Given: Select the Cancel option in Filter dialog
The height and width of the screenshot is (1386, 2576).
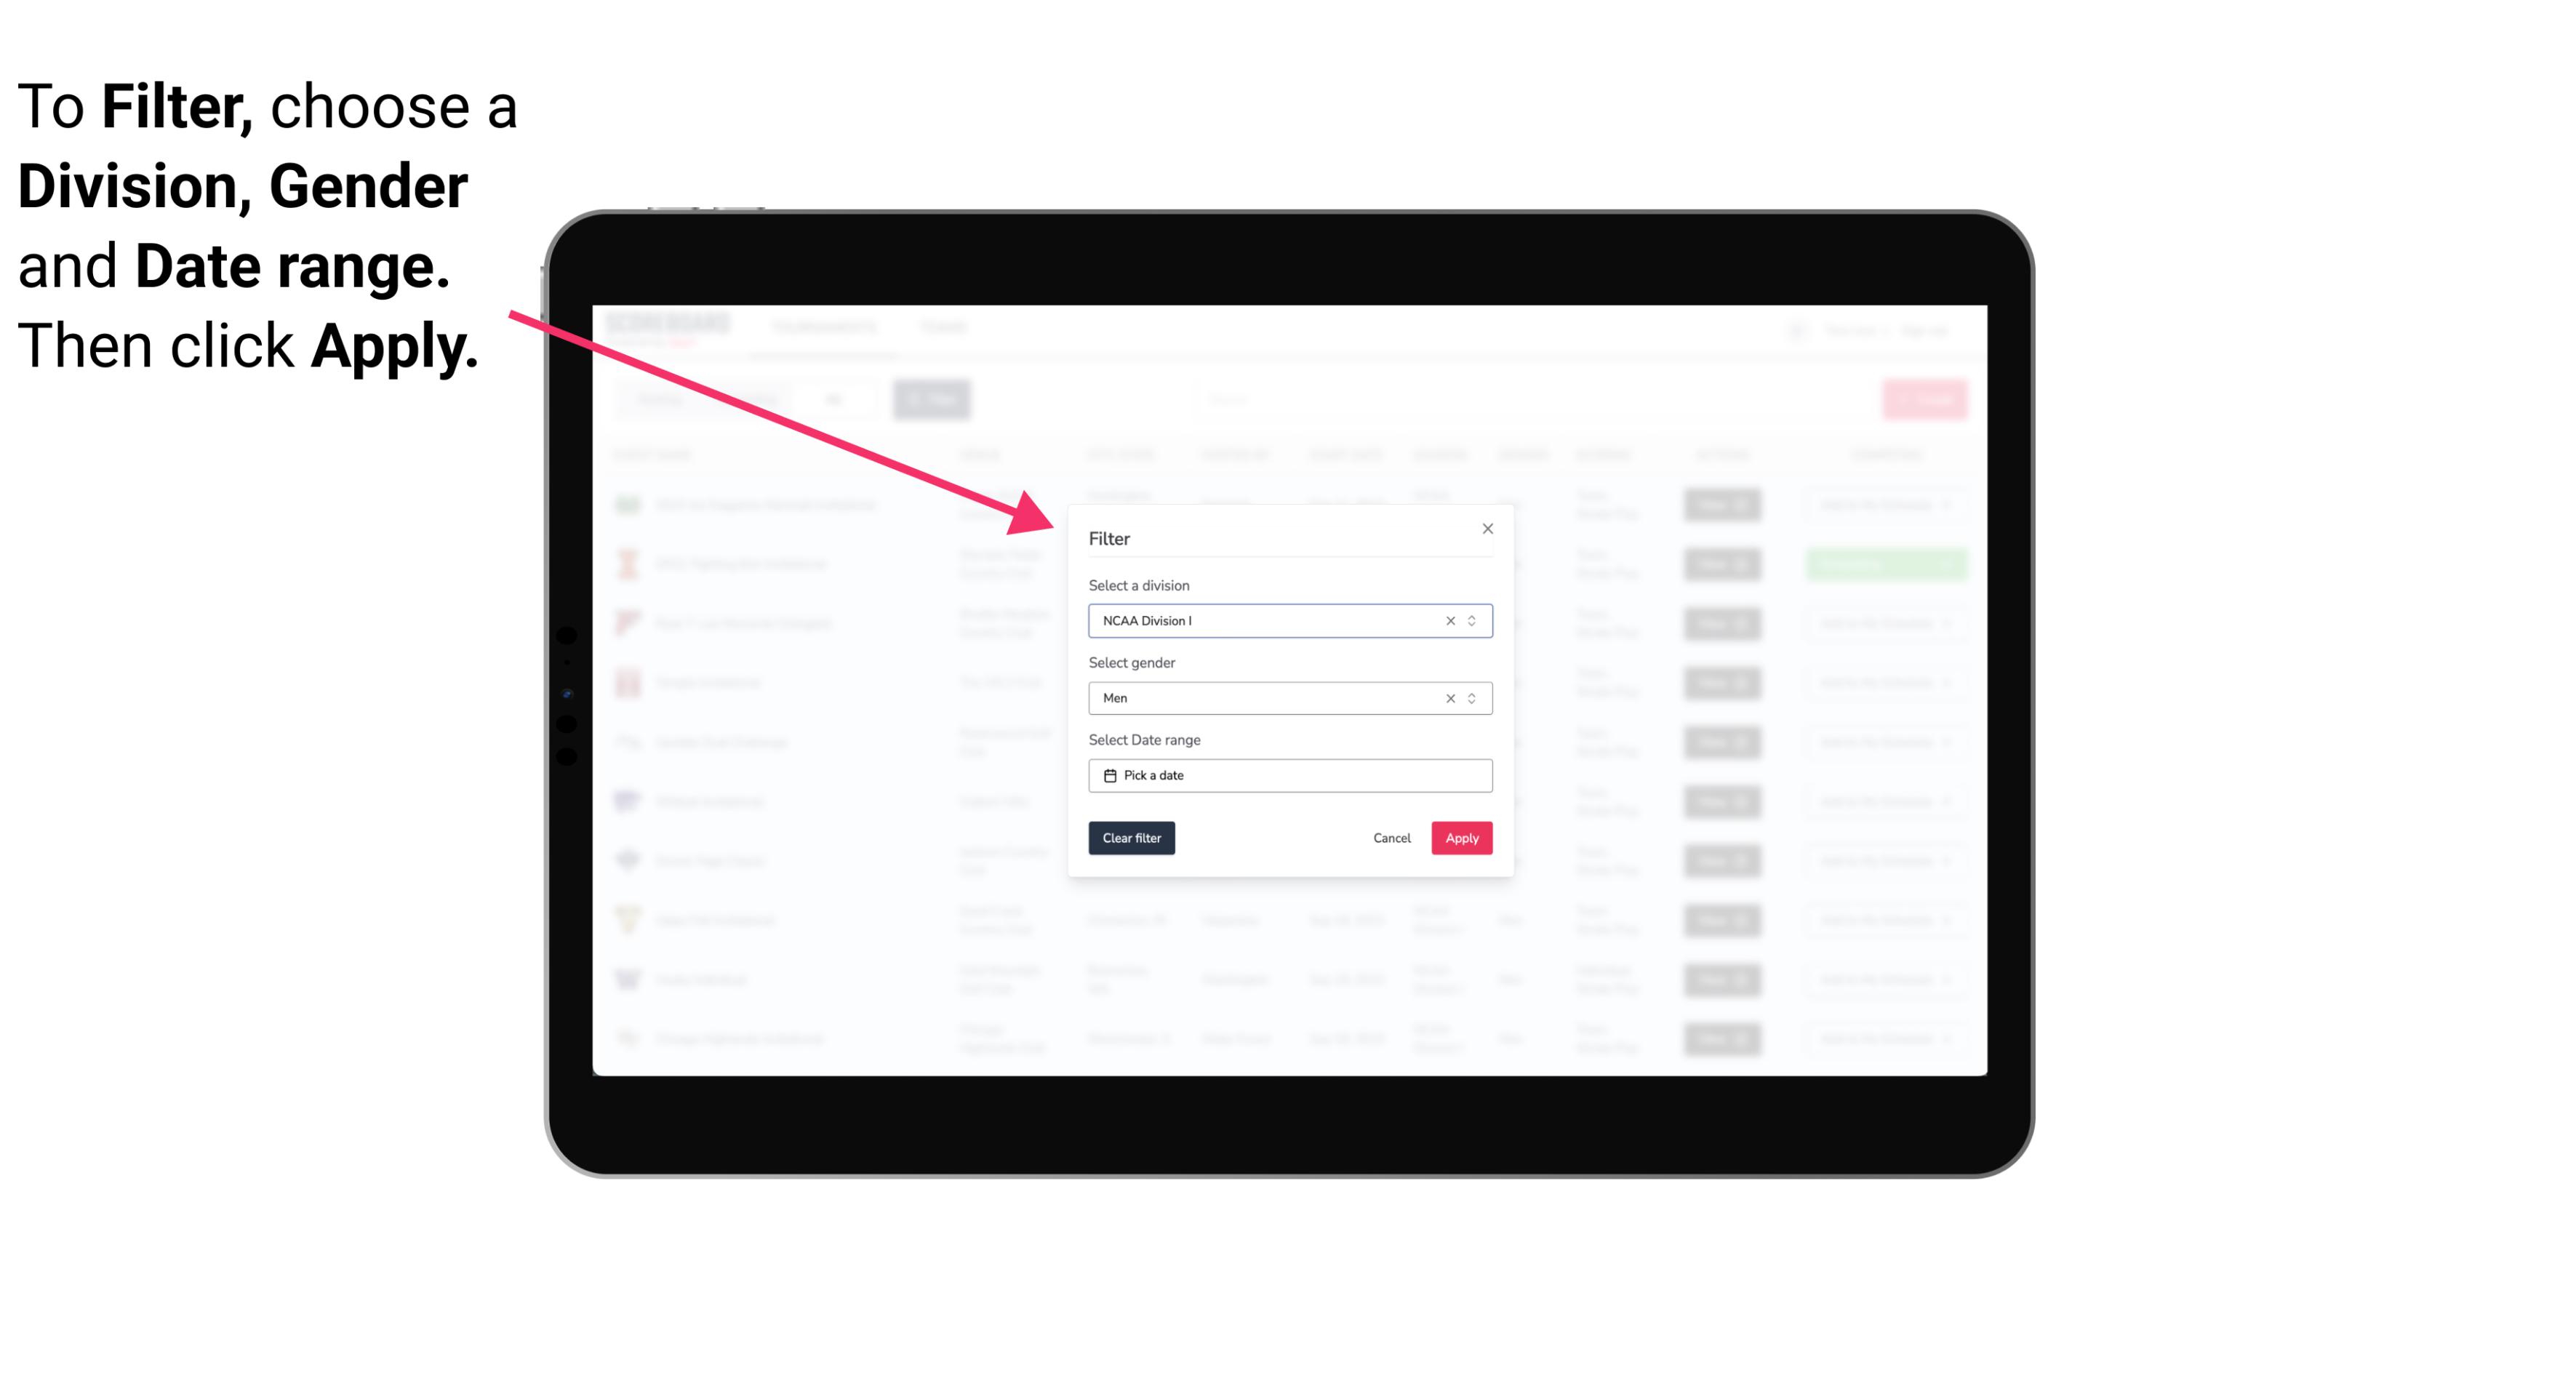Looking at the screenshot, I should point(1393,838).
